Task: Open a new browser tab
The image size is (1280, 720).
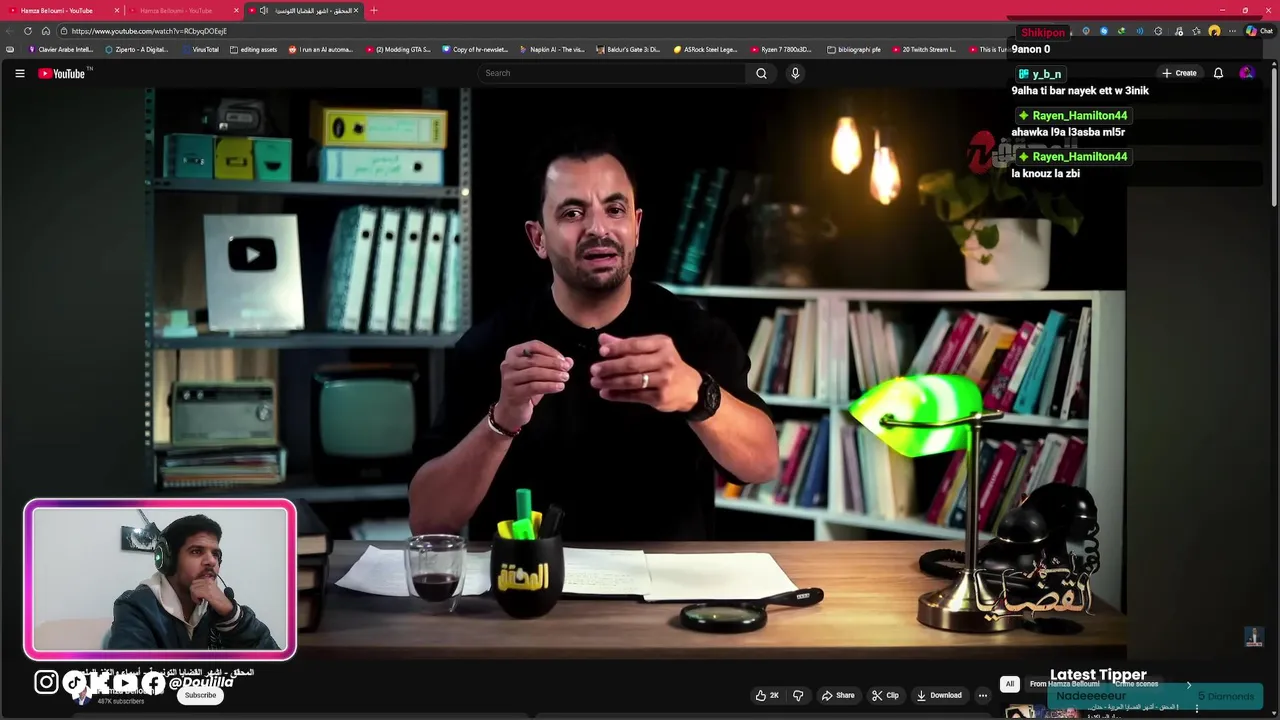Action: 374,10
